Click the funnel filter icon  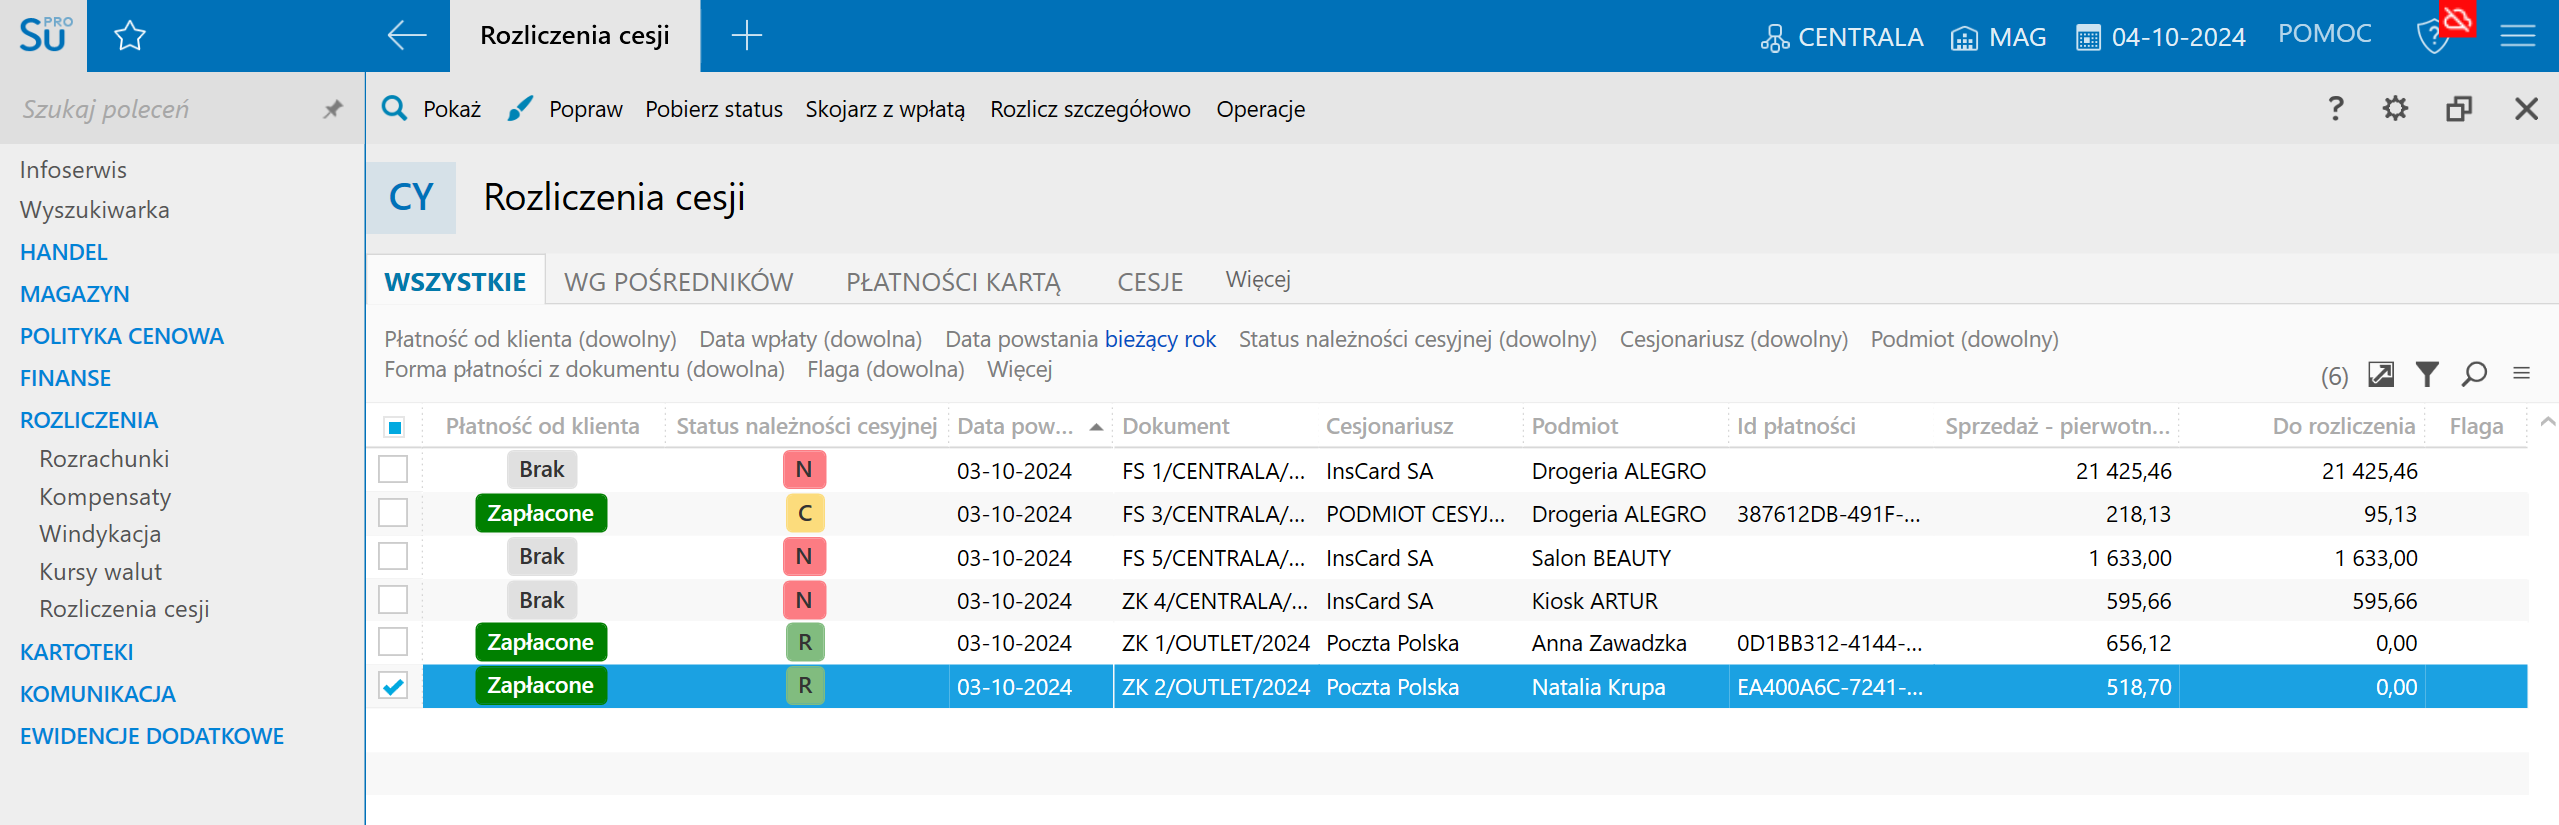2427,374
